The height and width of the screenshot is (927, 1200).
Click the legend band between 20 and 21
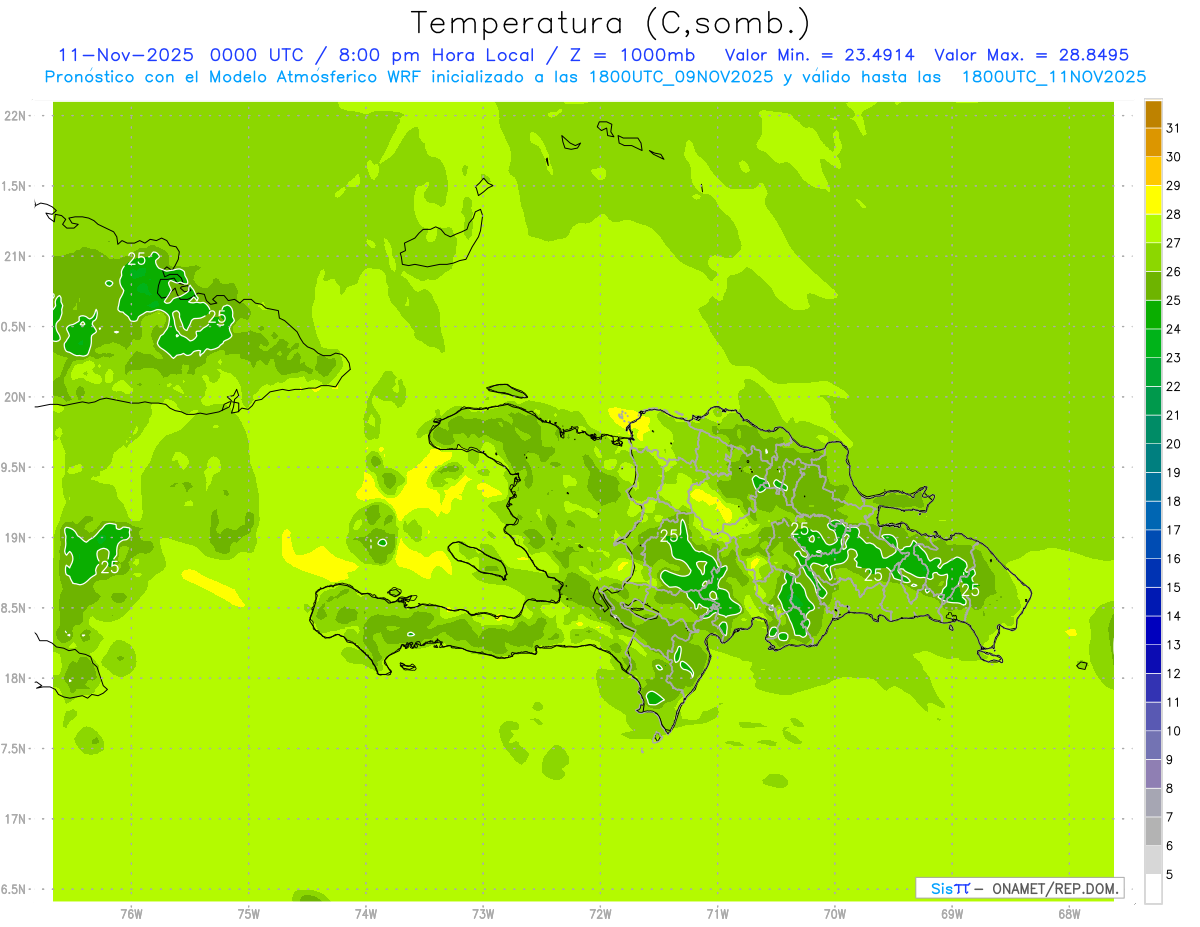pyautogui.click(x=1153, y=429)
